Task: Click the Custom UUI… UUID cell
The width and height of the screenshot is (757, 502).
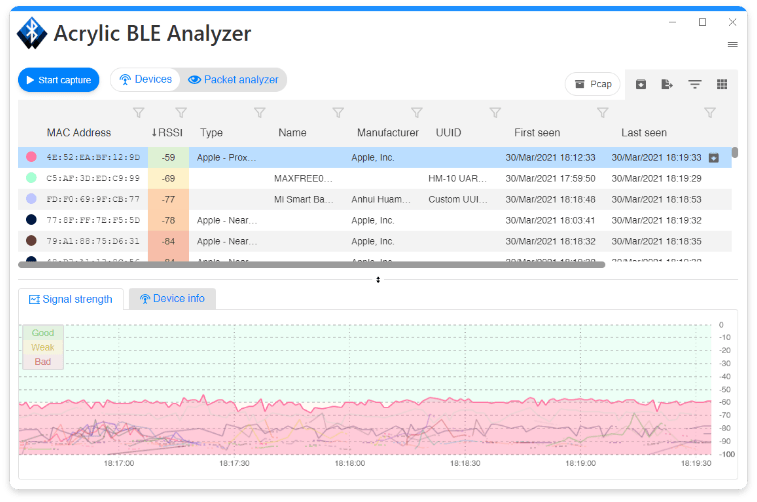Action: coord(458,199)
